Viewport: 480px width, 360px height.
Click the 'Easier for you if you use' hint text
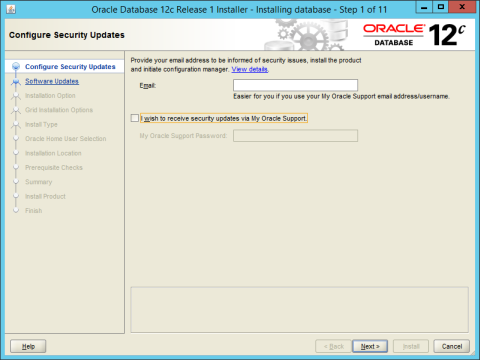pos(341,96)
